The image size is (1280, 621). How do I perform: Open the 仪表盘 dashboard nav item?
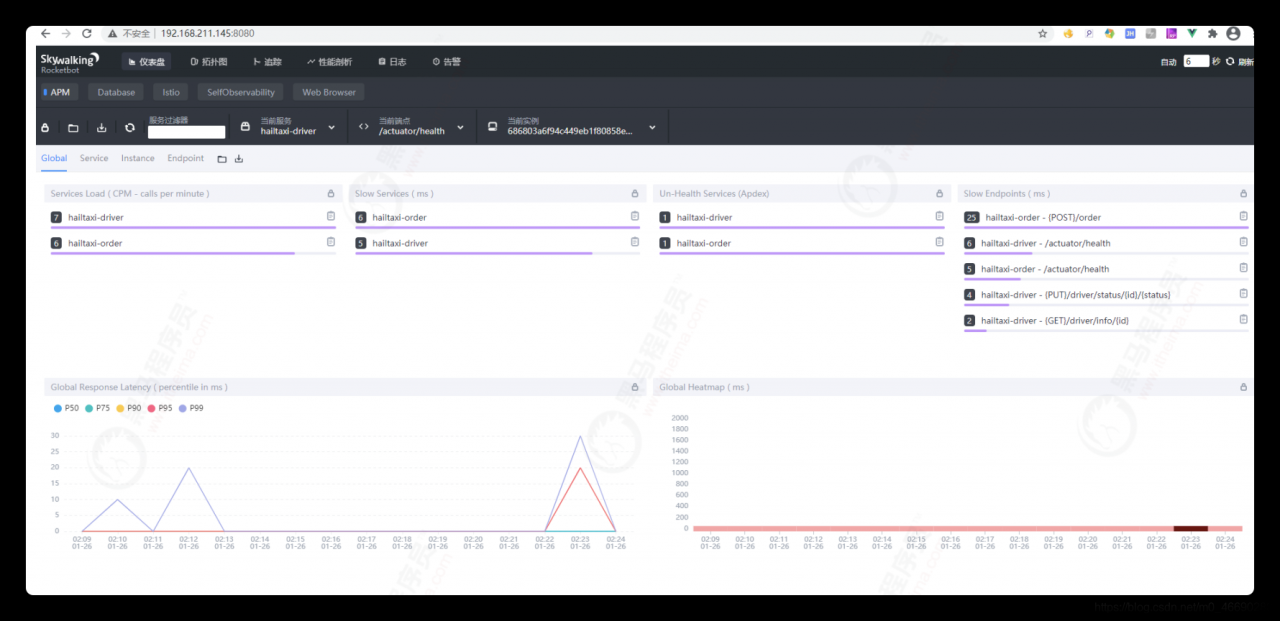146,62
